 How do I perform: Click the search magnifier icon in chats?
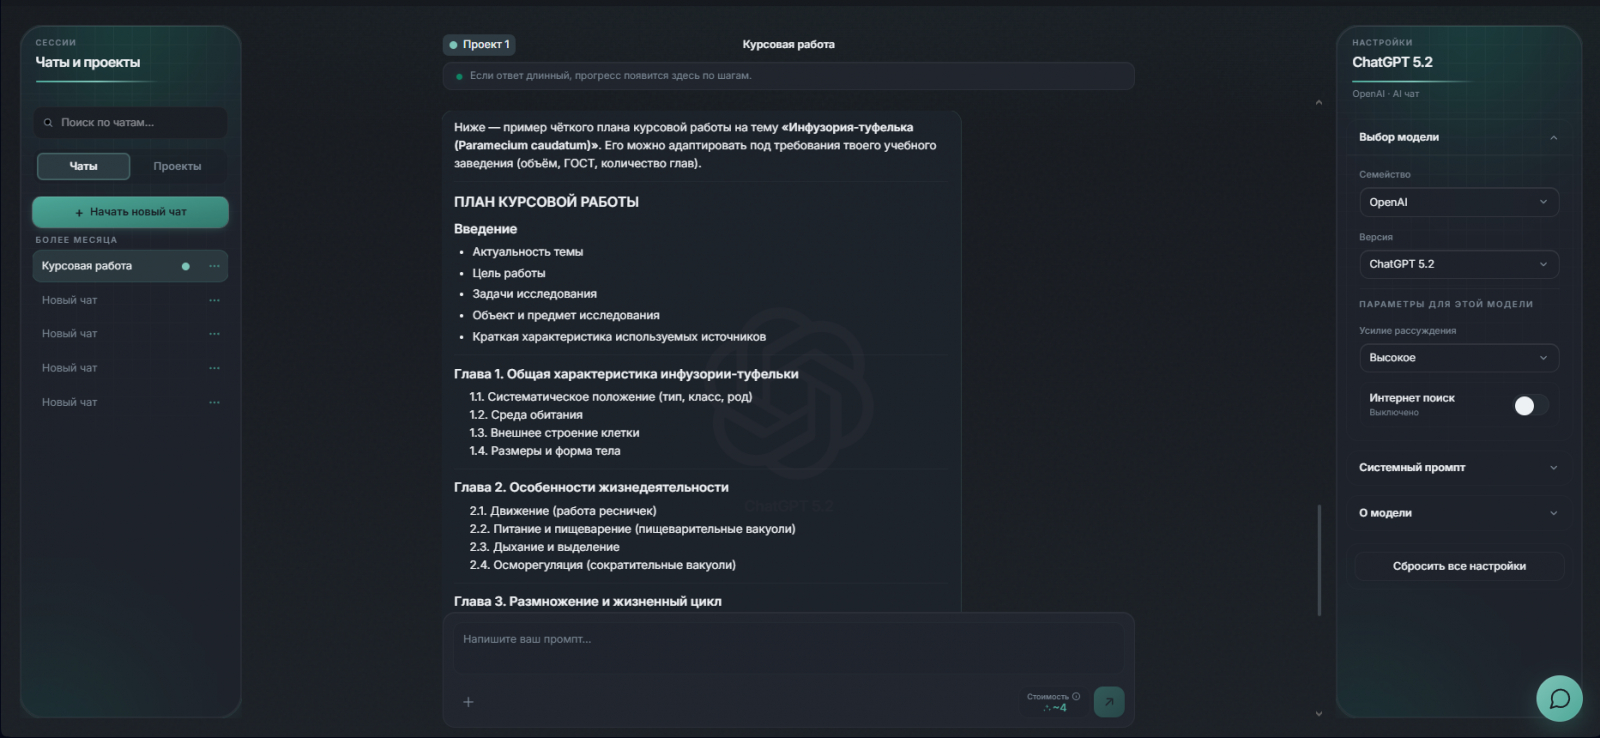pyautogui.click(x=48, y=123)
